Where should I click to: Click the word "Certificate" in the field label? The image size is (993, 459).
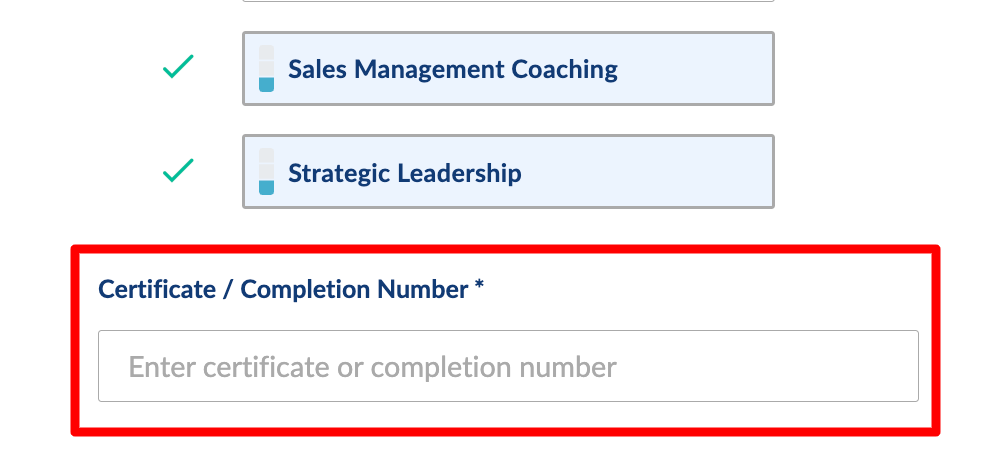[x=157, y=290]
